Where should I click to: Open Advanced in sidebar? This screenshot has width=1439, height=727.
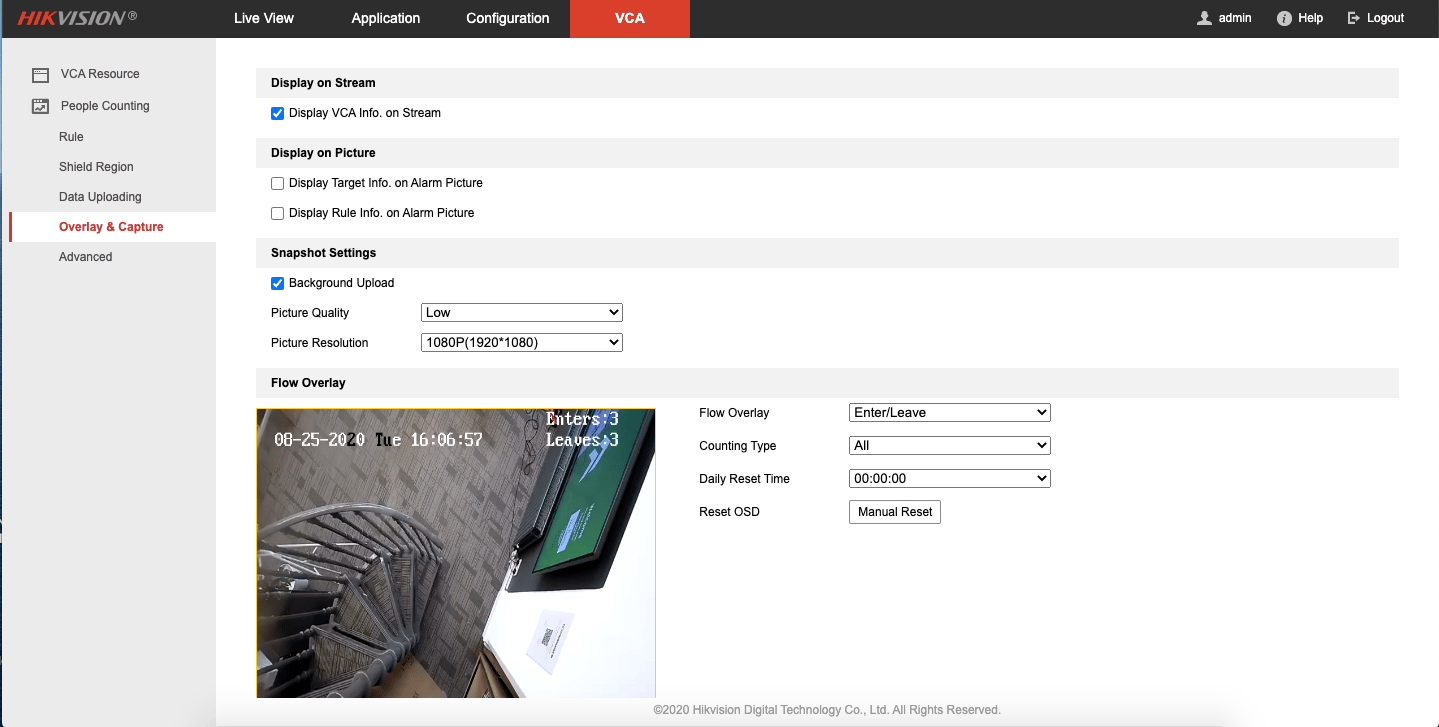point(86,257)
